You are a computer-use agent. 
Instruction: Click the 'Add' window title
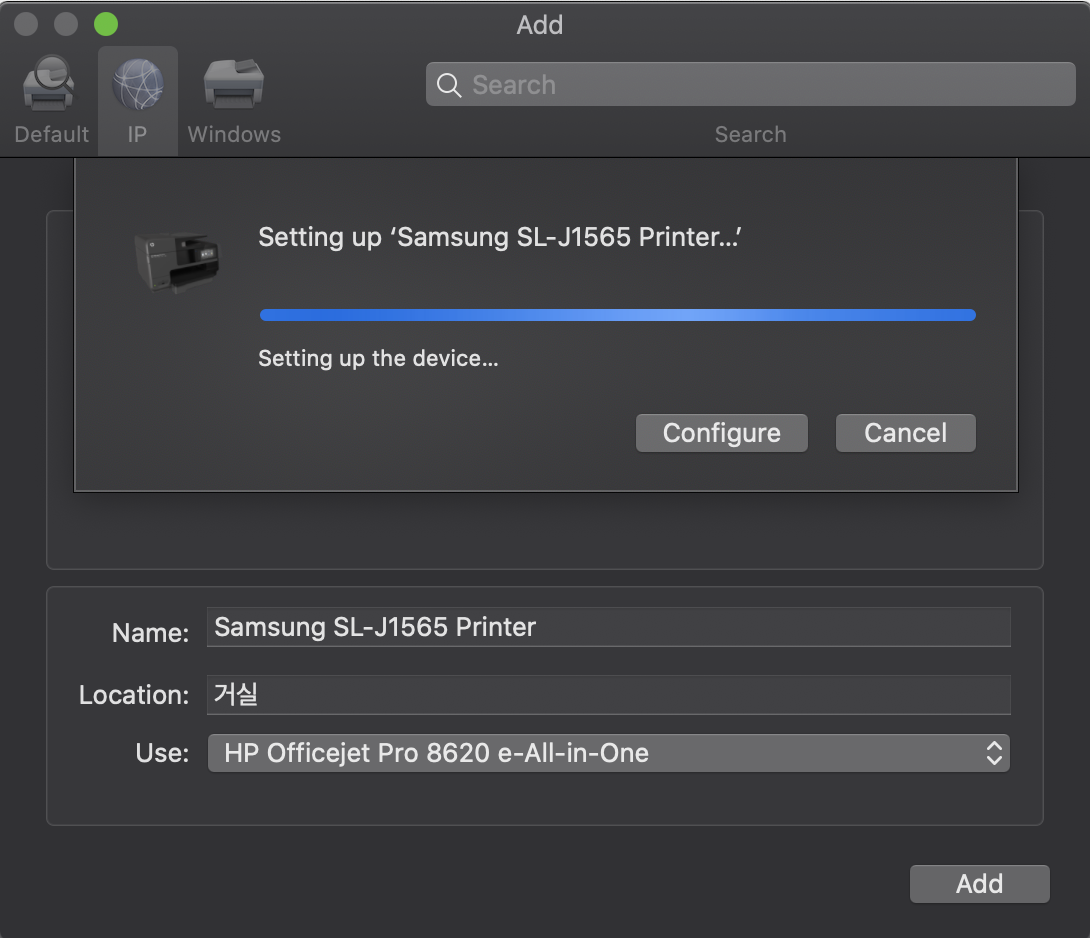[x=539, y=25]
